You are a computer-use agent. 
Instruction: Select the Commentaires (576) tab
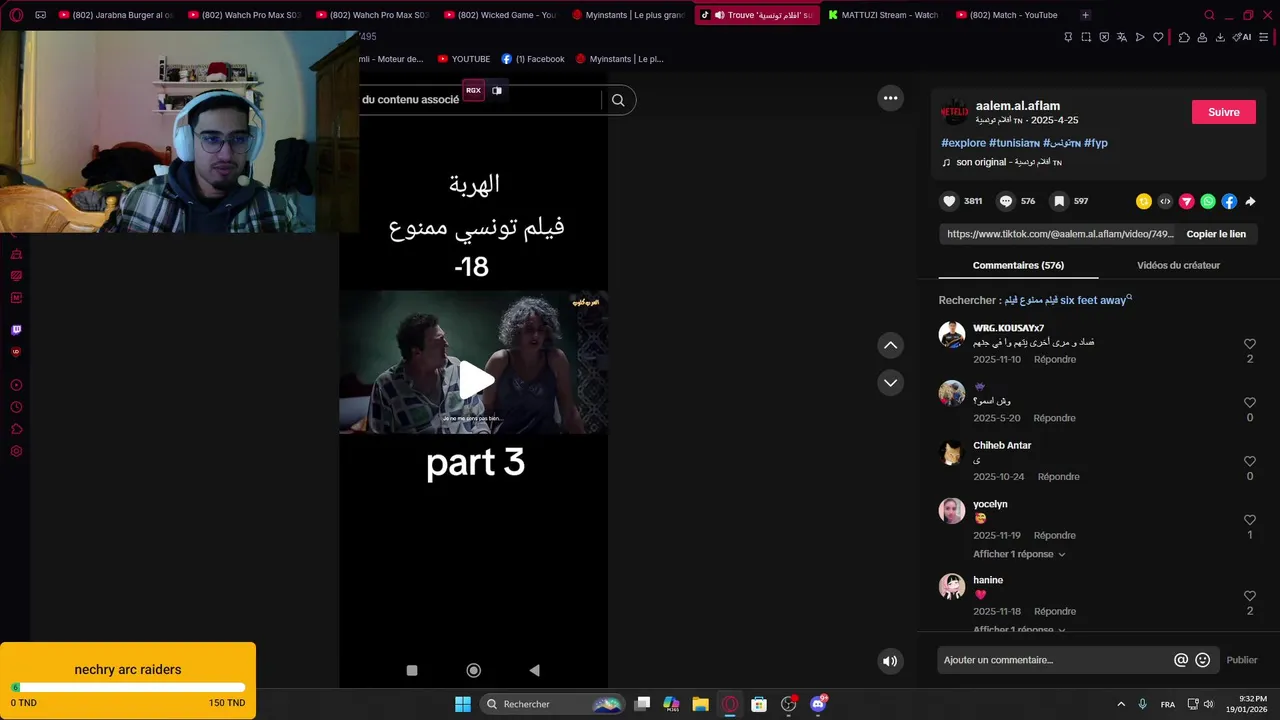tap(1018, 265)
